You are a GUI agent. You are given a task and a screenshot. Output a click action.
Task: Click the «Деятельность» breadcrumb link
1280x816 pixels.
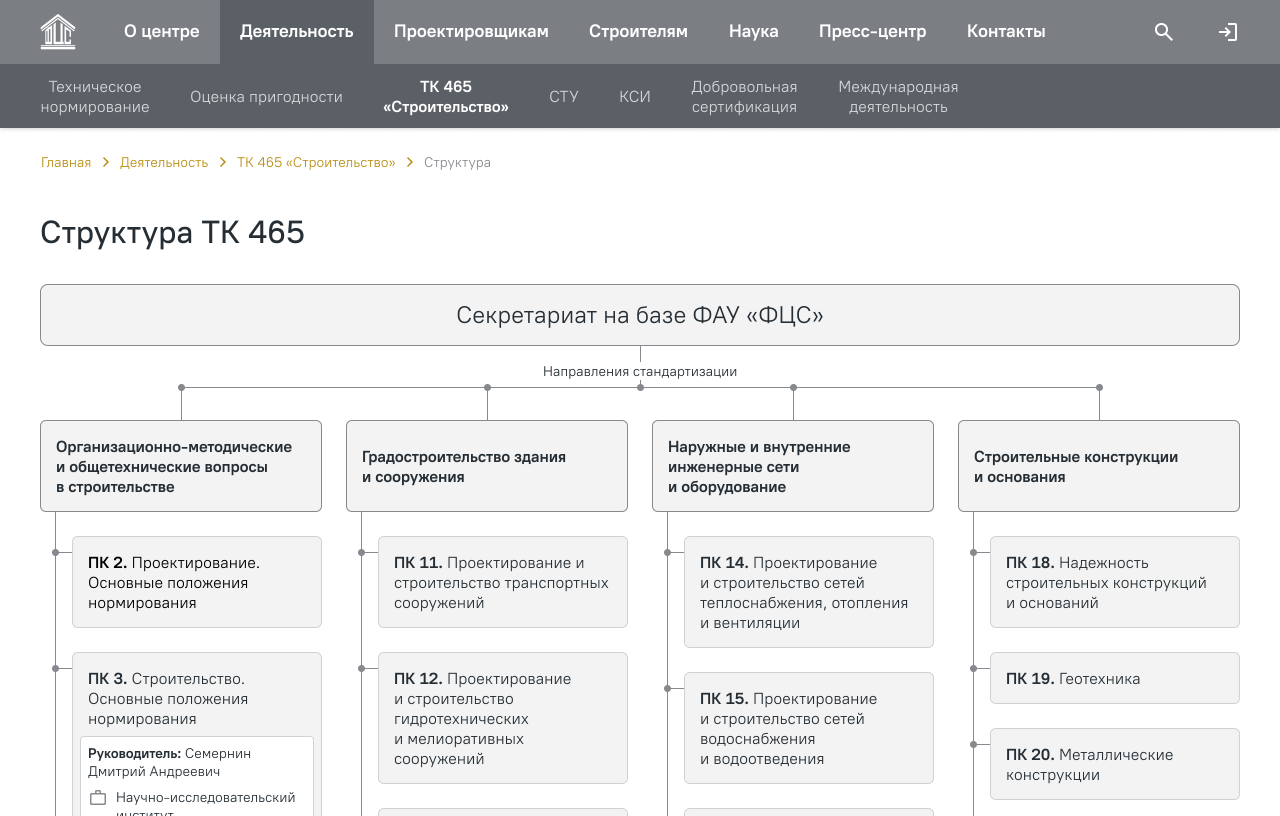pos(164,162)
